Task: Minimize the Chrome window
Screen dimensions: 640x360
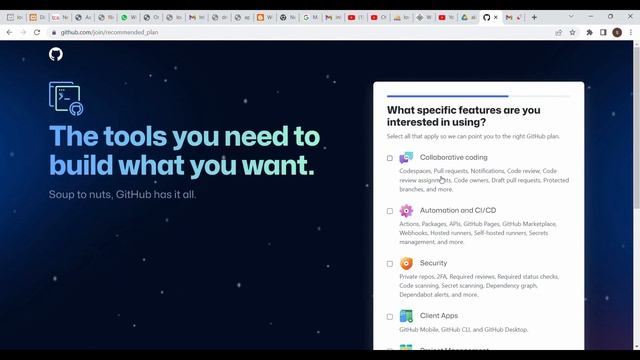Action: [591, 17]
